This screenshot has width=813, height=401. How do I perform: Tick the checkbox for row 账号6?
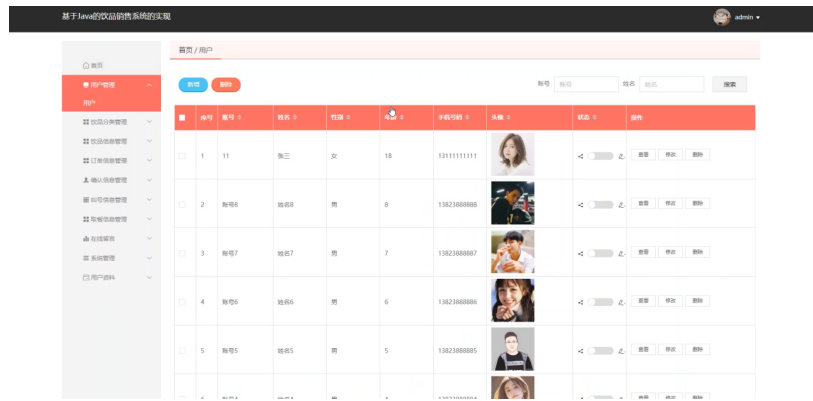182,302
